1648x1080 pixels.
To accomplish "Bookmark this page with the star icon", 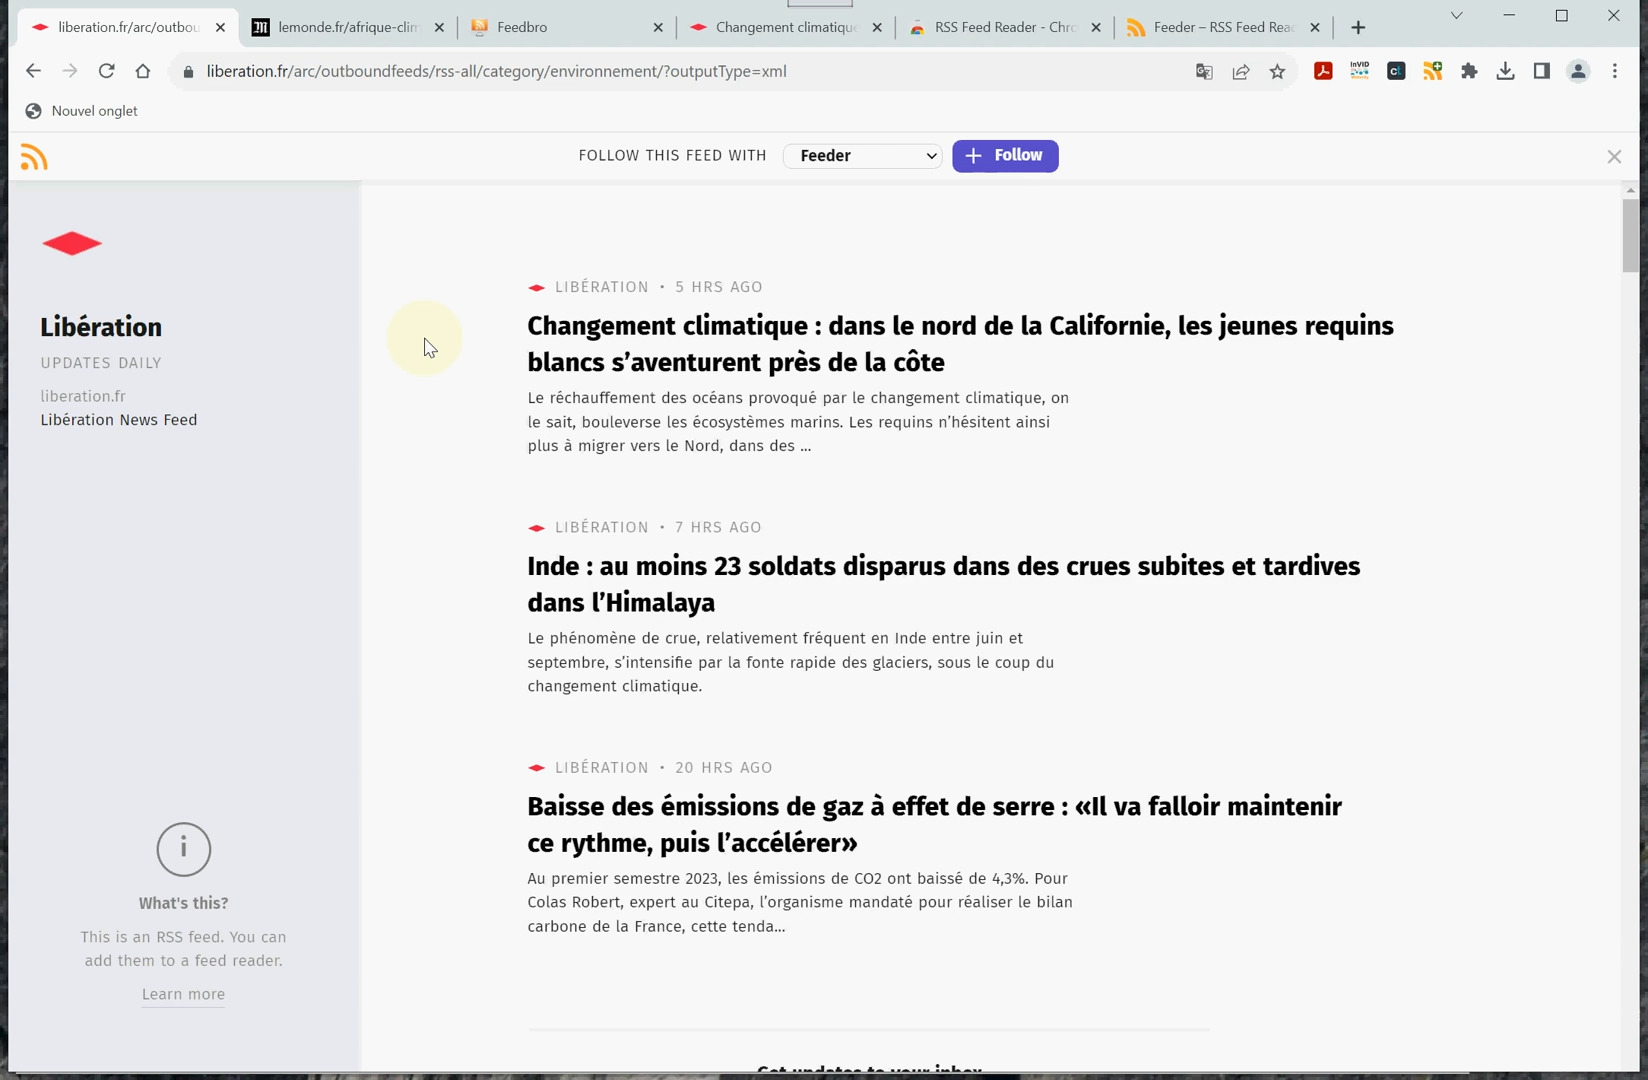I will click(x=1277, y=71).
